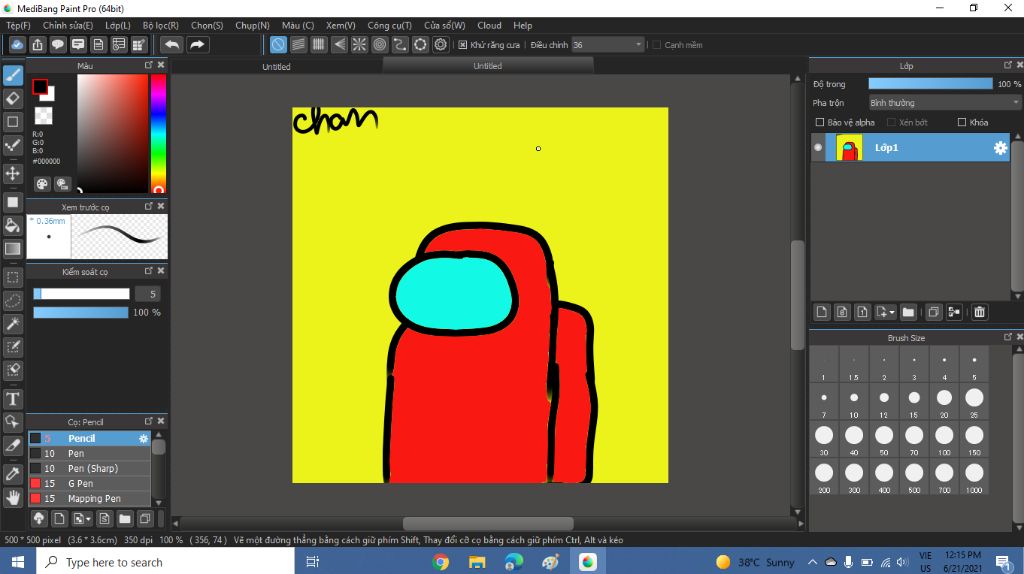1024x574 pixels.
Task: Choose the G Pen brush
Action: [x=89, y=483]
